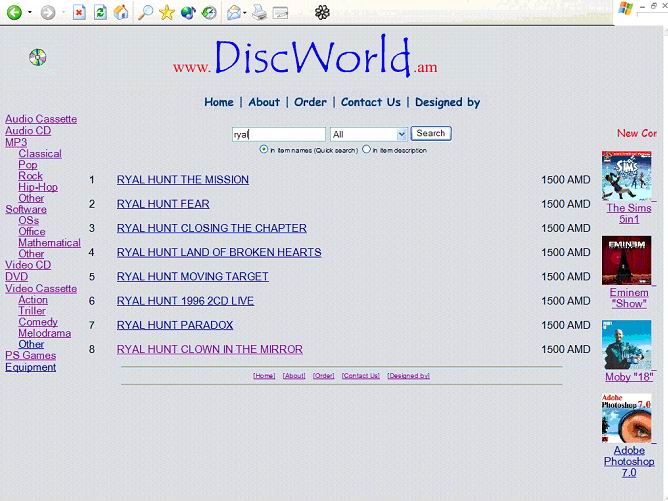Open the Classical subcategory

[40, 154]
